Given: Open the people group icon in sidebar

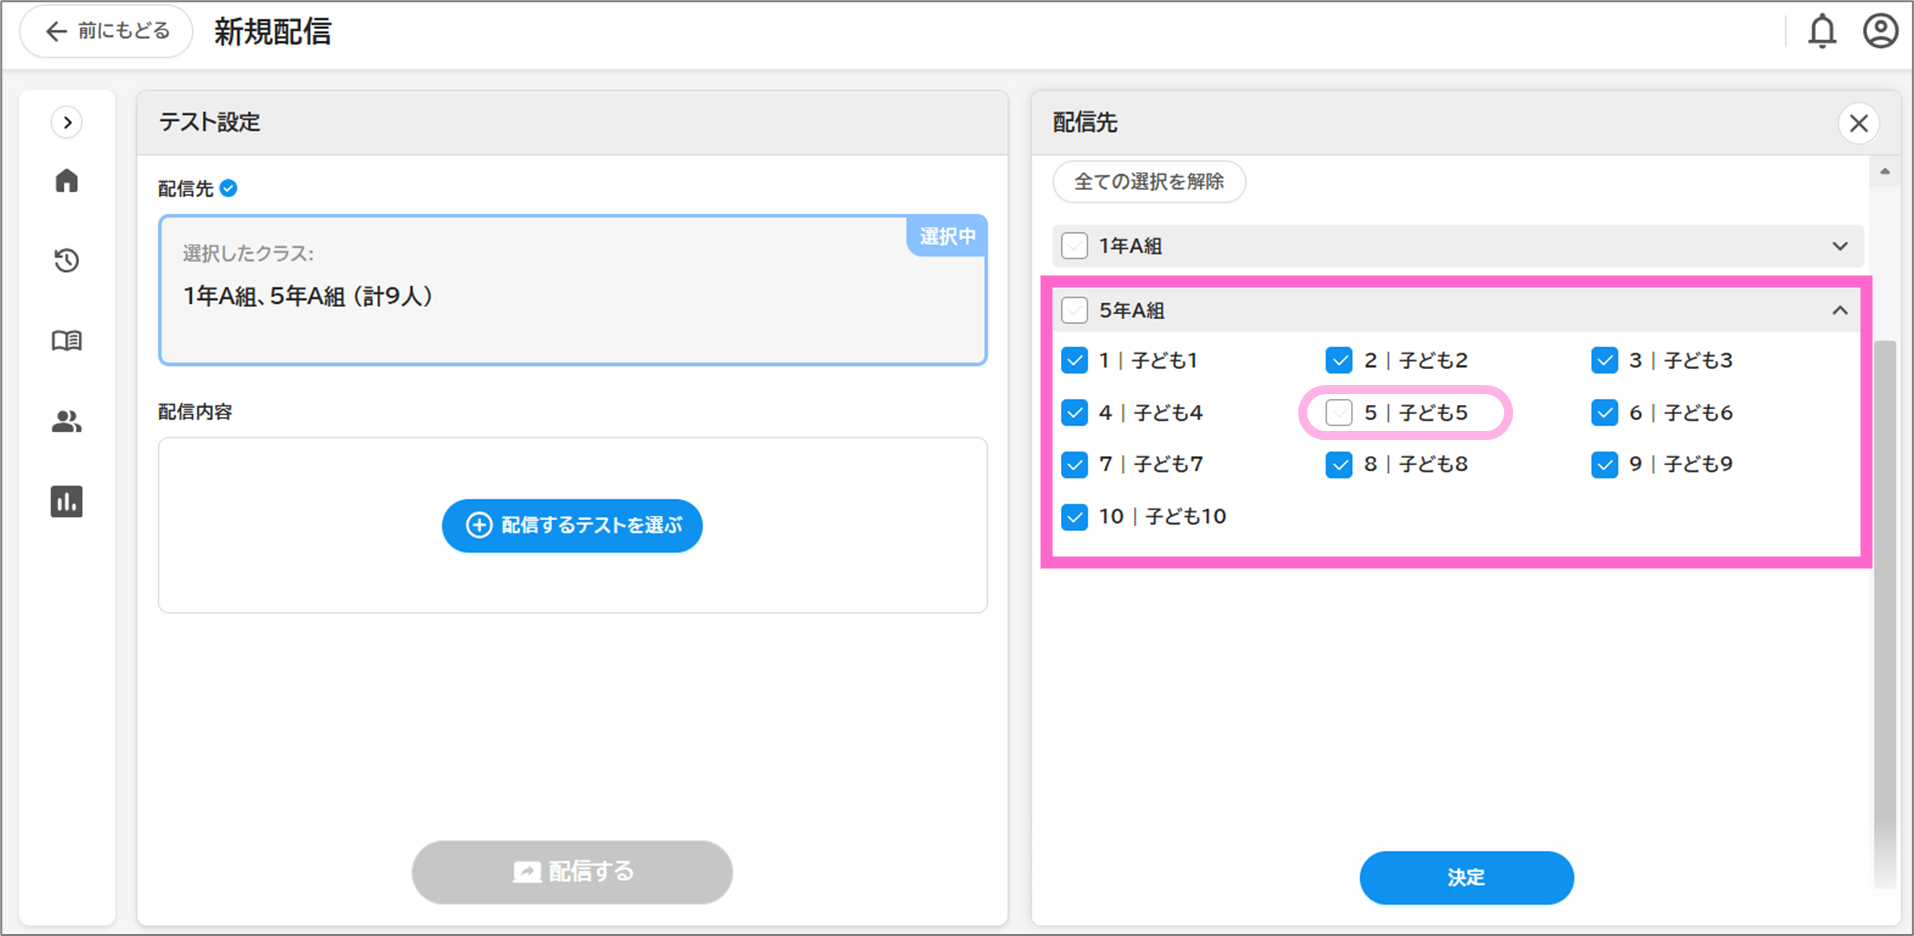Looking at the screenshot, I should coord(67,422).
